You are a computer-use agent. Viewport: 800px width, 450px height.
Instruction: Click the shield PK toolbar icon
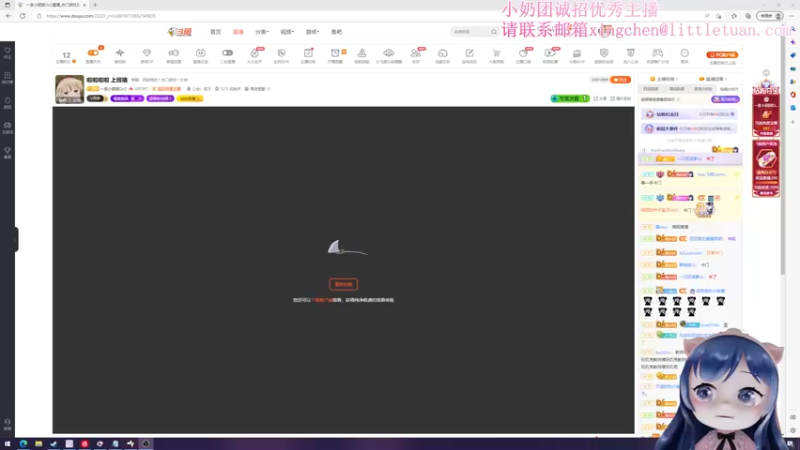point(281,53)
